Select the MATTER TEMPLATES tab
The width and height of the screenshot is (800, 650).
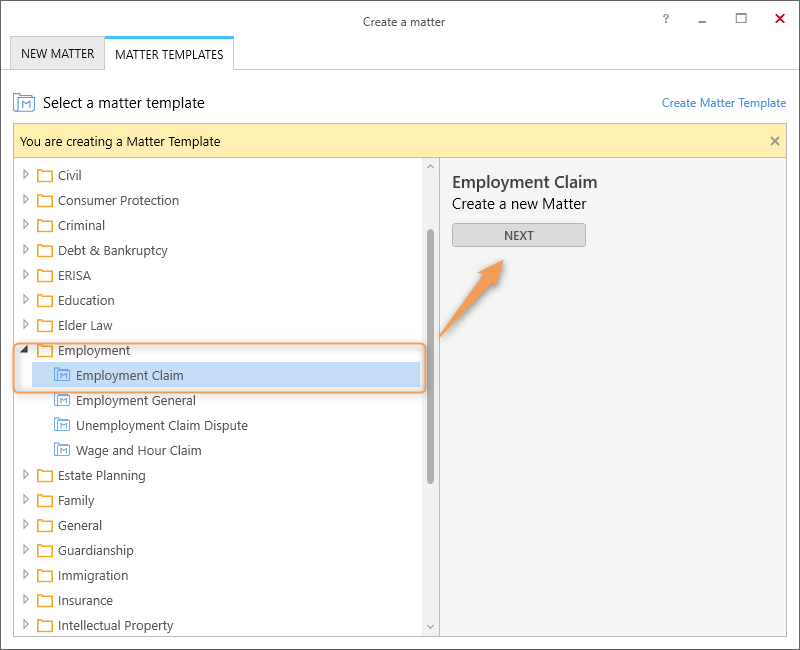coord(169,54)
